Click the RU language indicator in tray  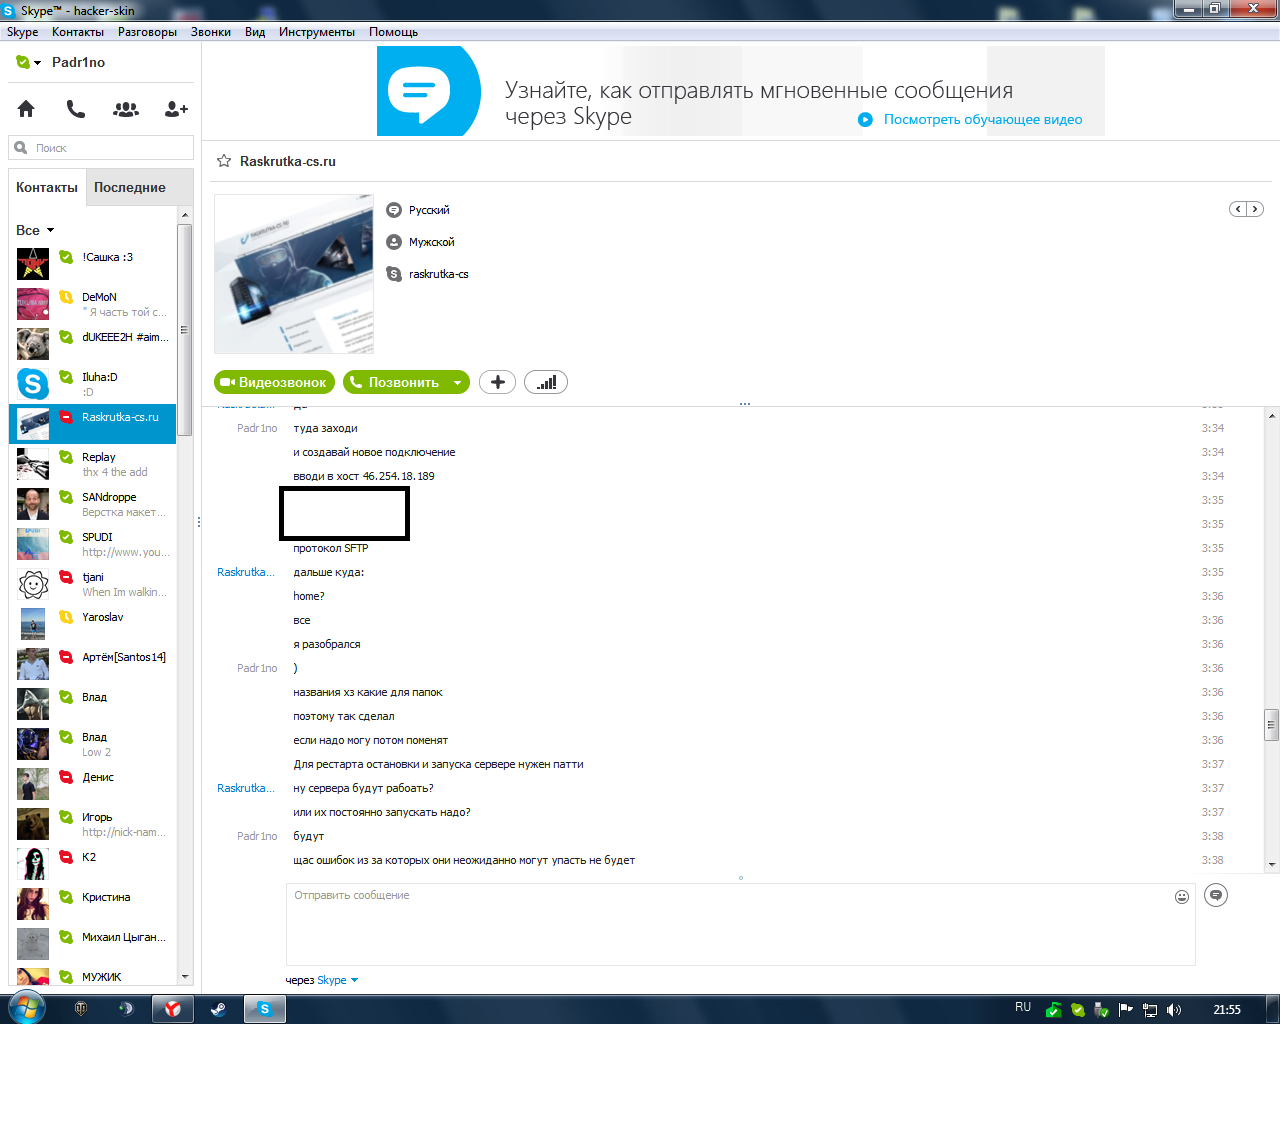[1023, 1007]
